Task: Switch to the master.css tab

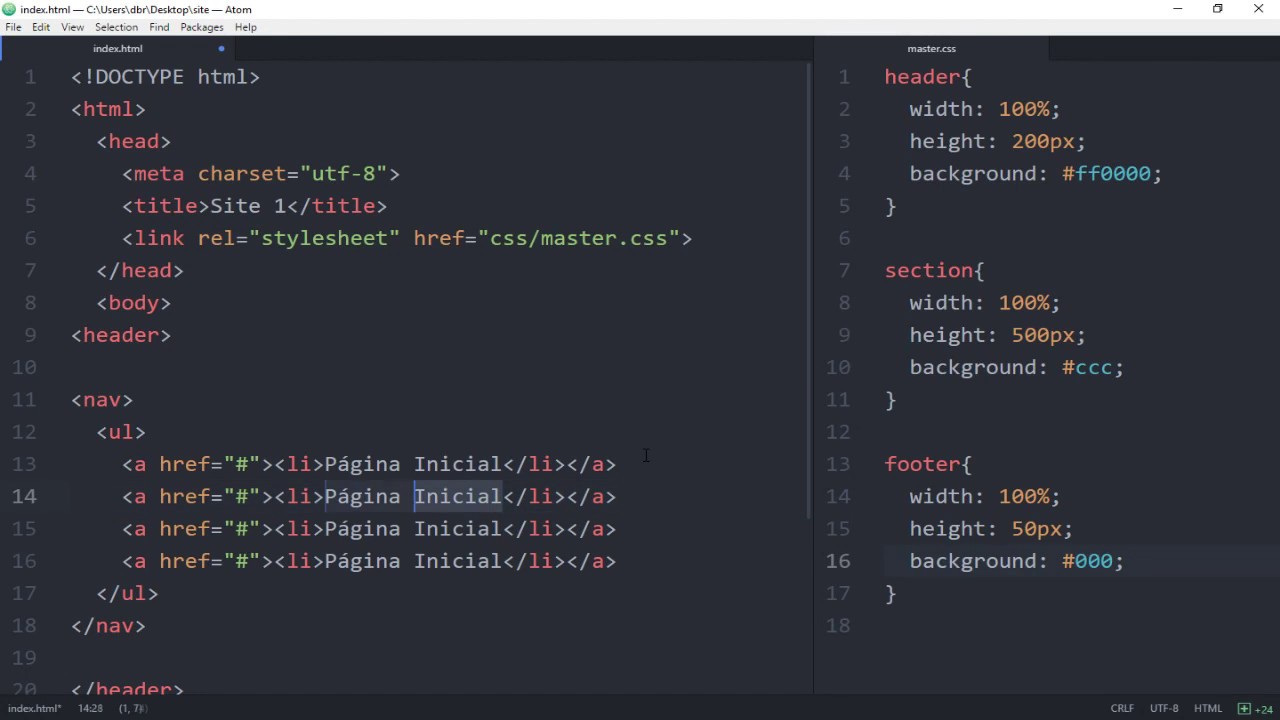Action: (x=931, y=48)
